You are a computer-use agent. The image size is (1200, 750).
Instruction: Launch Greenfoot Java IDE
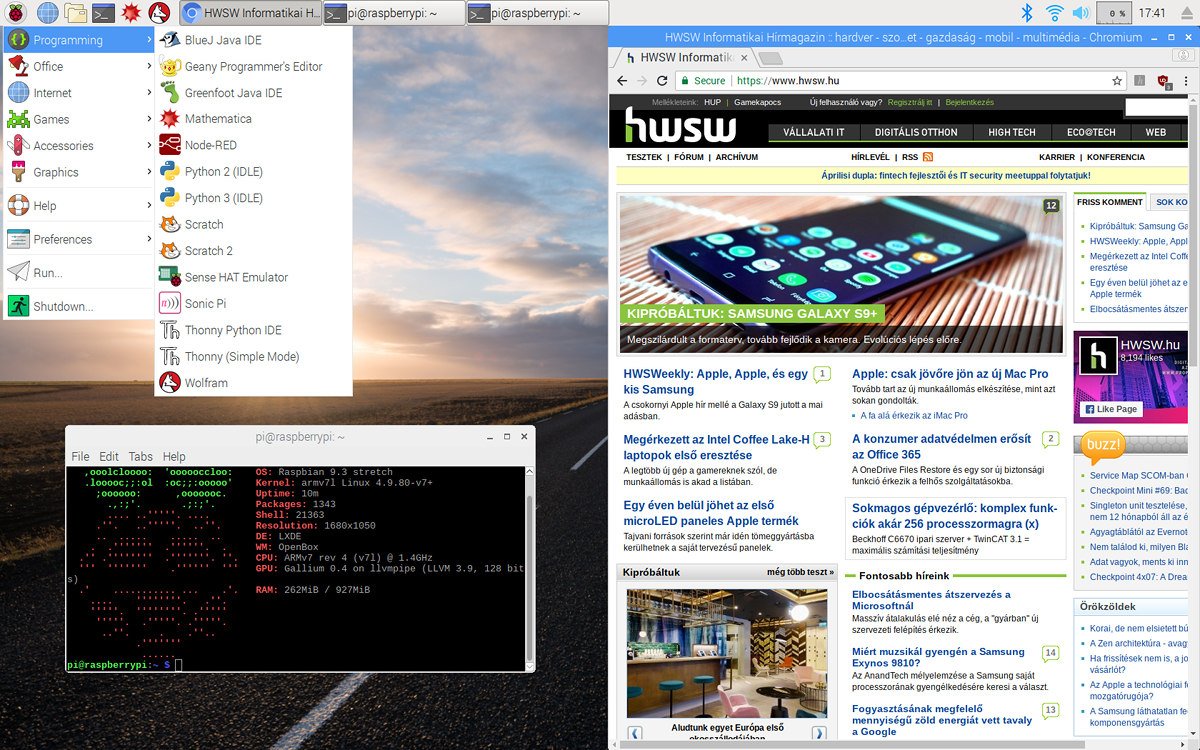point(253,92)
